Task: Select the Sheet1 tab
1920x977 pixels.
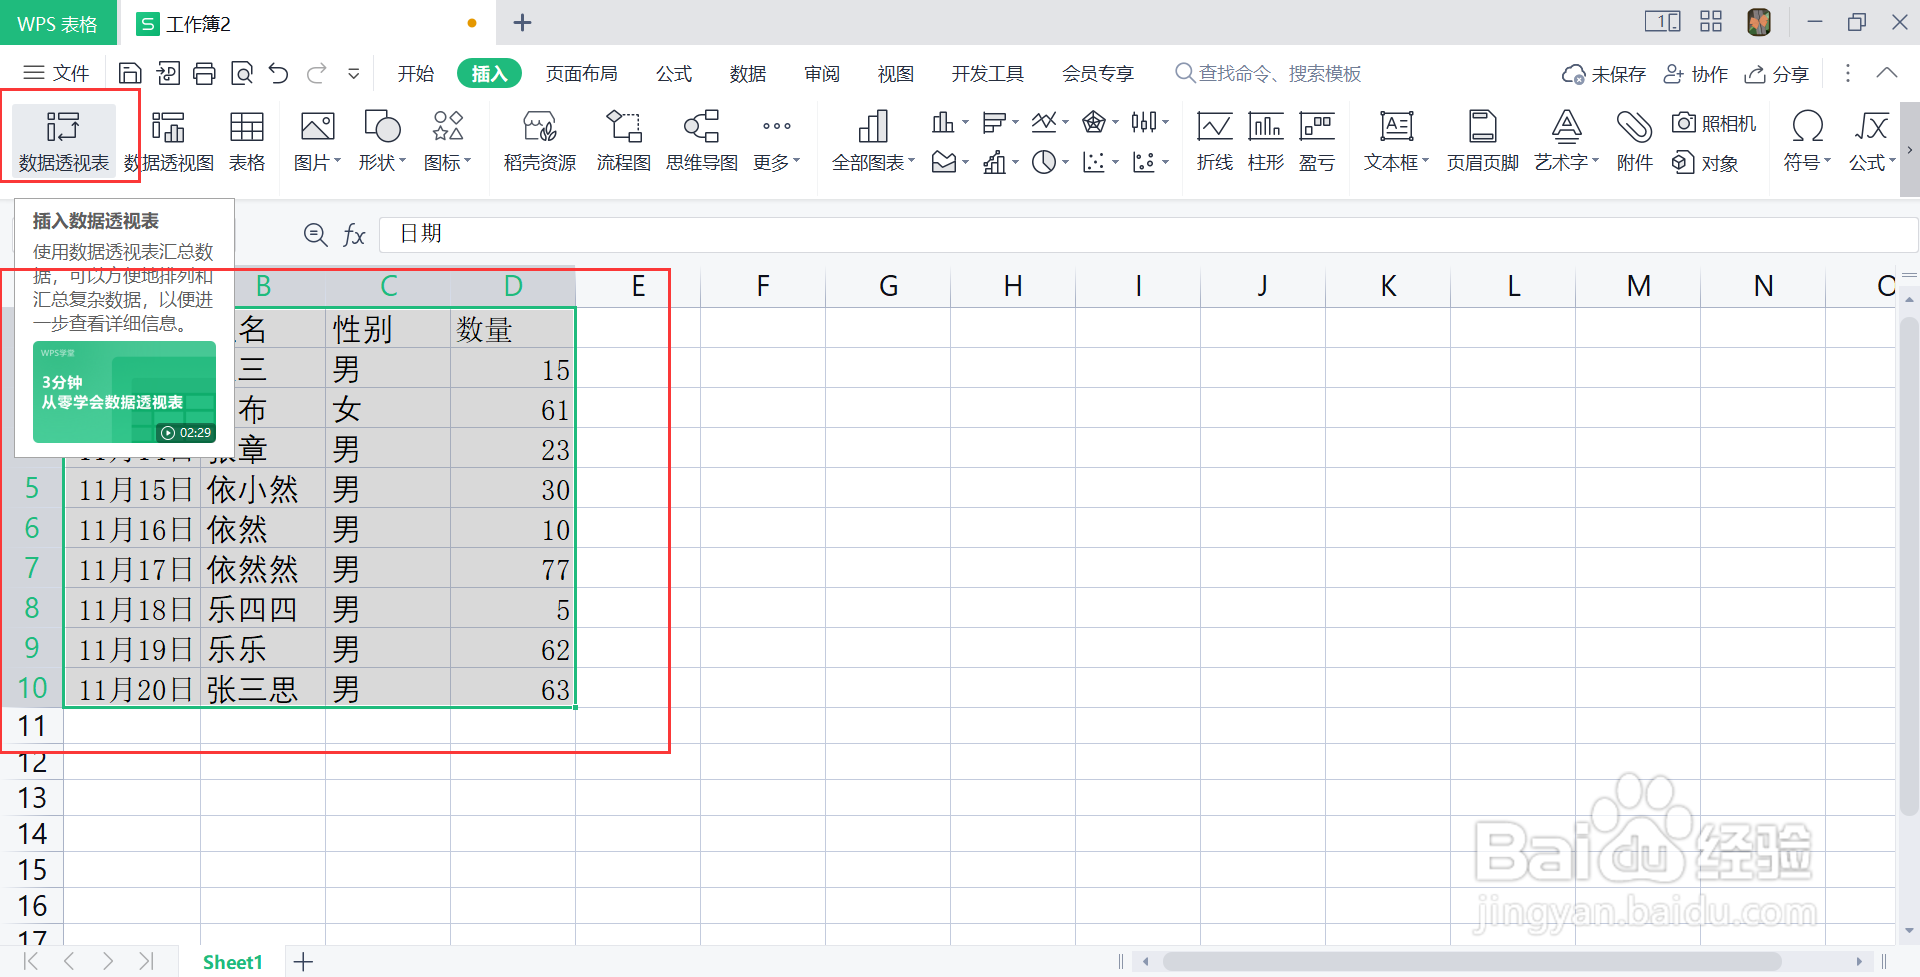Action: coord(232,961)
